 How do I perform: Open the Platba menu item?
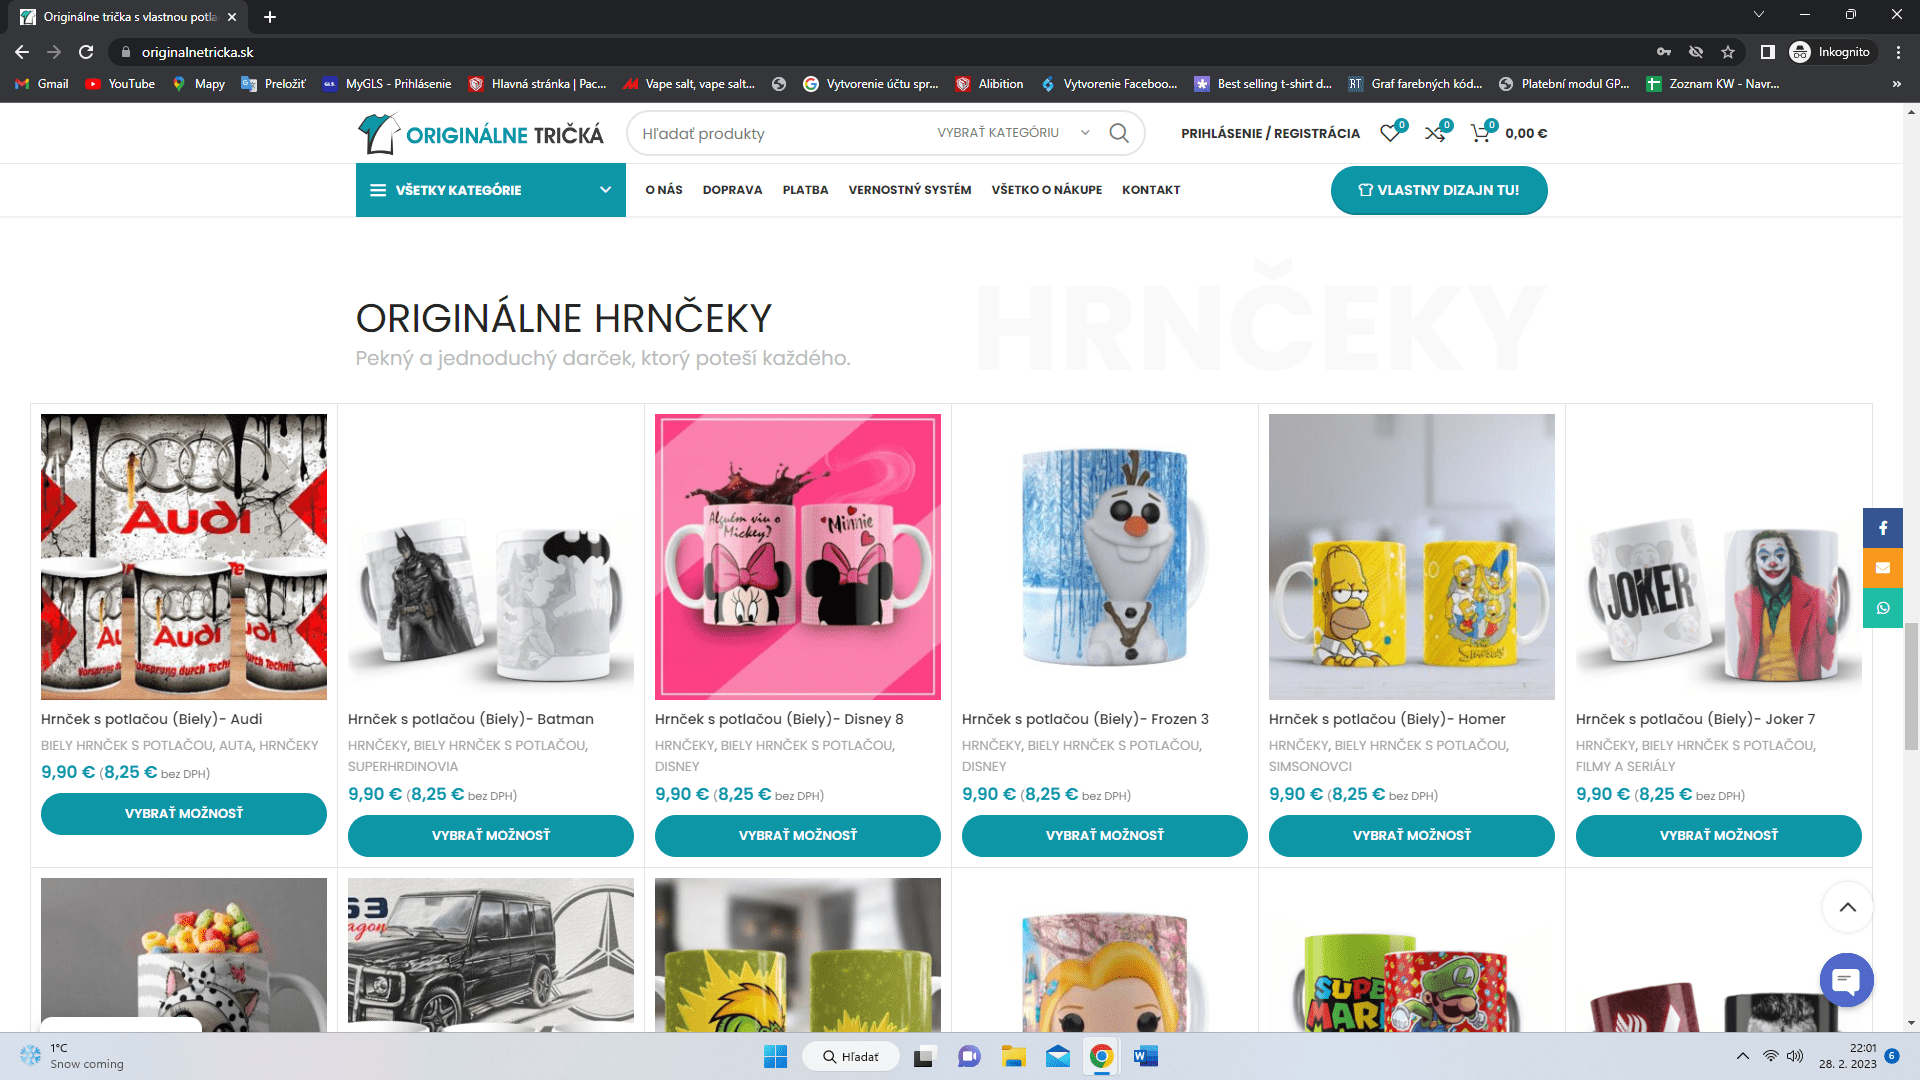pyautogui.click(x=805, y=190)
